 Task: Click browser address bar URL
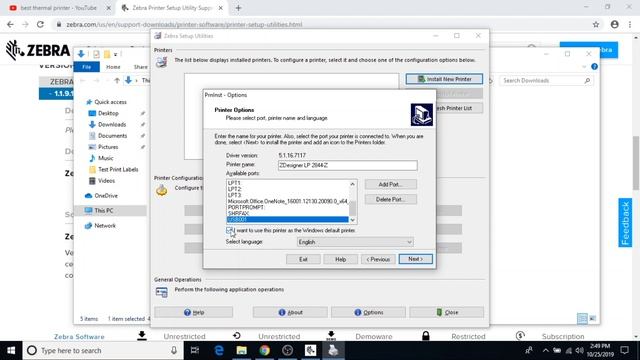184,24
